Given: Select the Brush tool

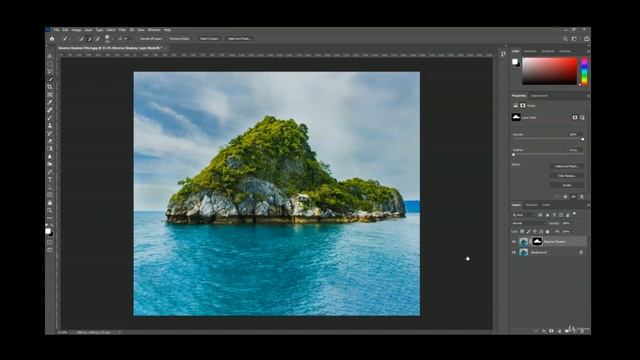Looking at the screenshot, I should coord(51,118).
